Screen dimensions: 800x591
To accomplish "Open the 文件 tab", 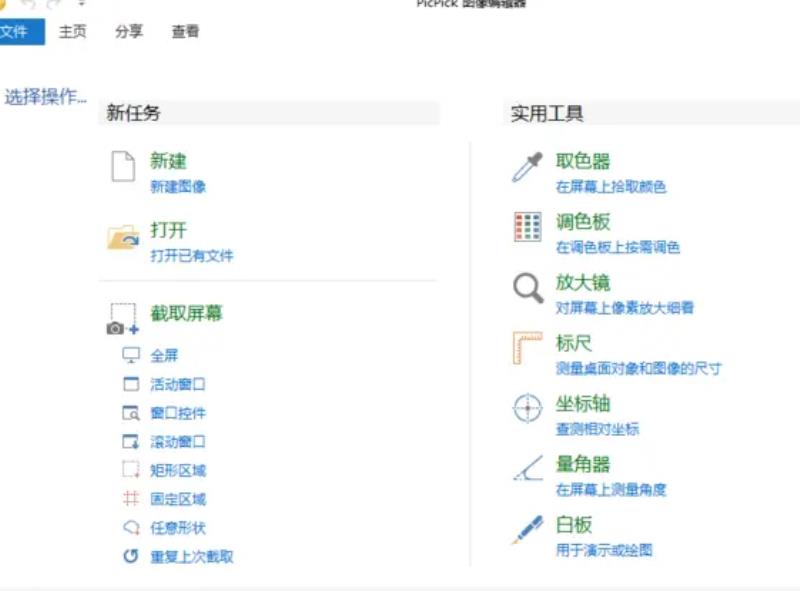I will pos(20,32).
